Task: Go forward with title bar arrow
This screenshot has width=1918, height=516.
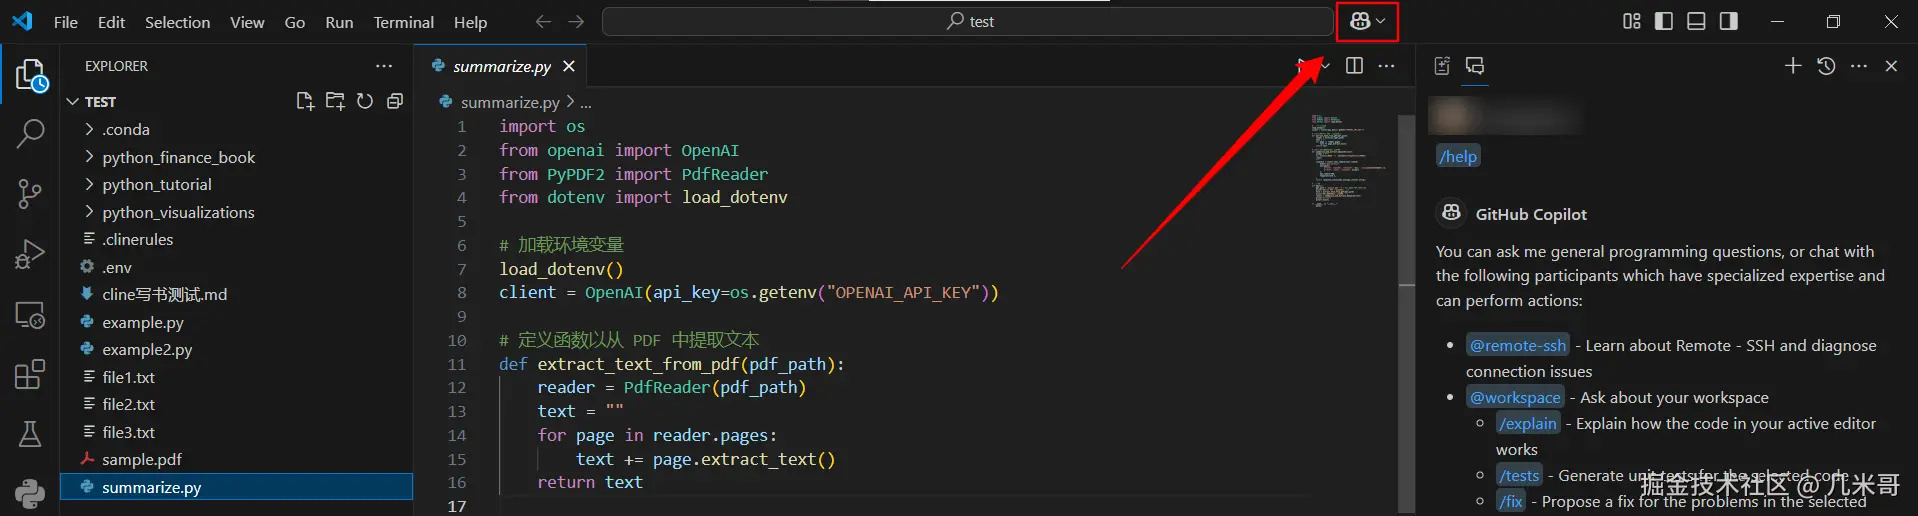Action: click(576, 21)
